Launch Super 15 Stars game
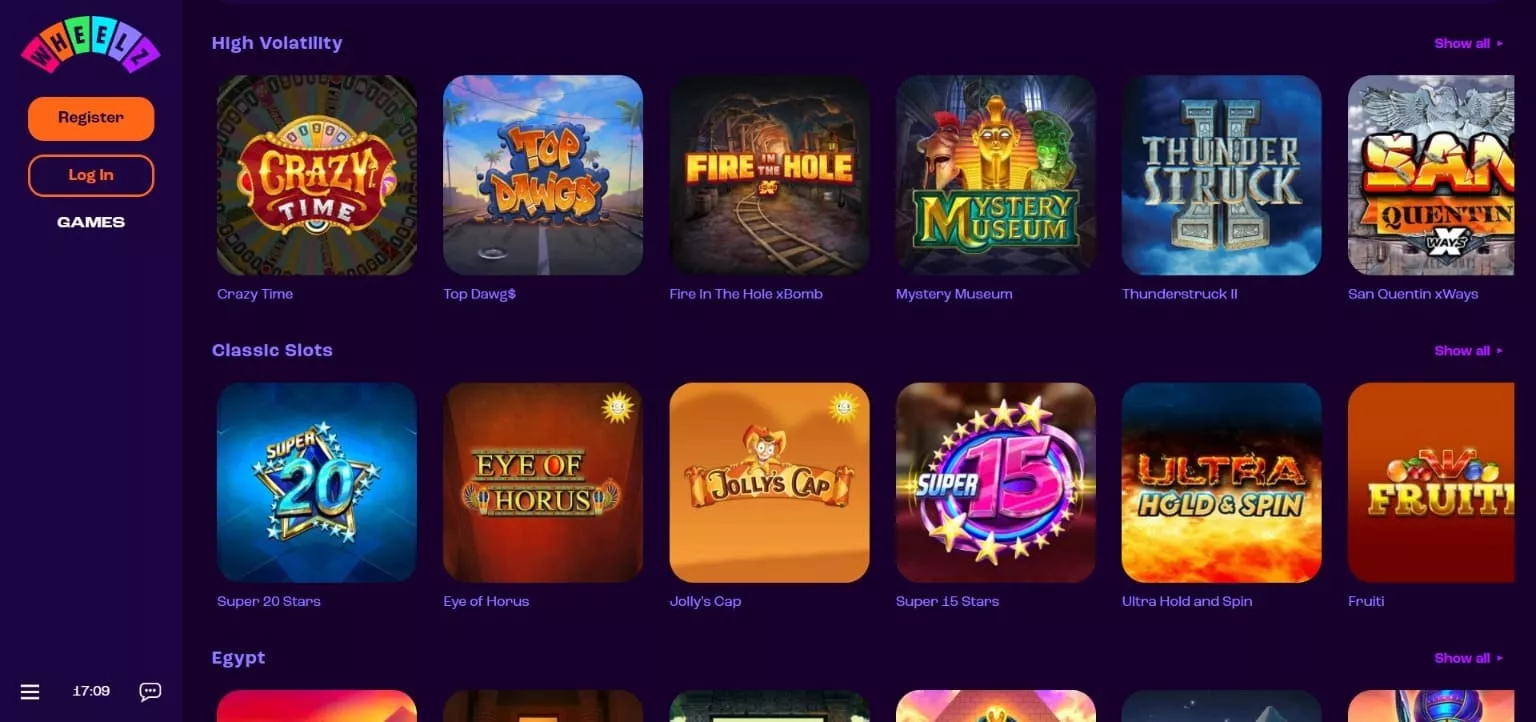 pyautogui.click(x=996, y=482)
